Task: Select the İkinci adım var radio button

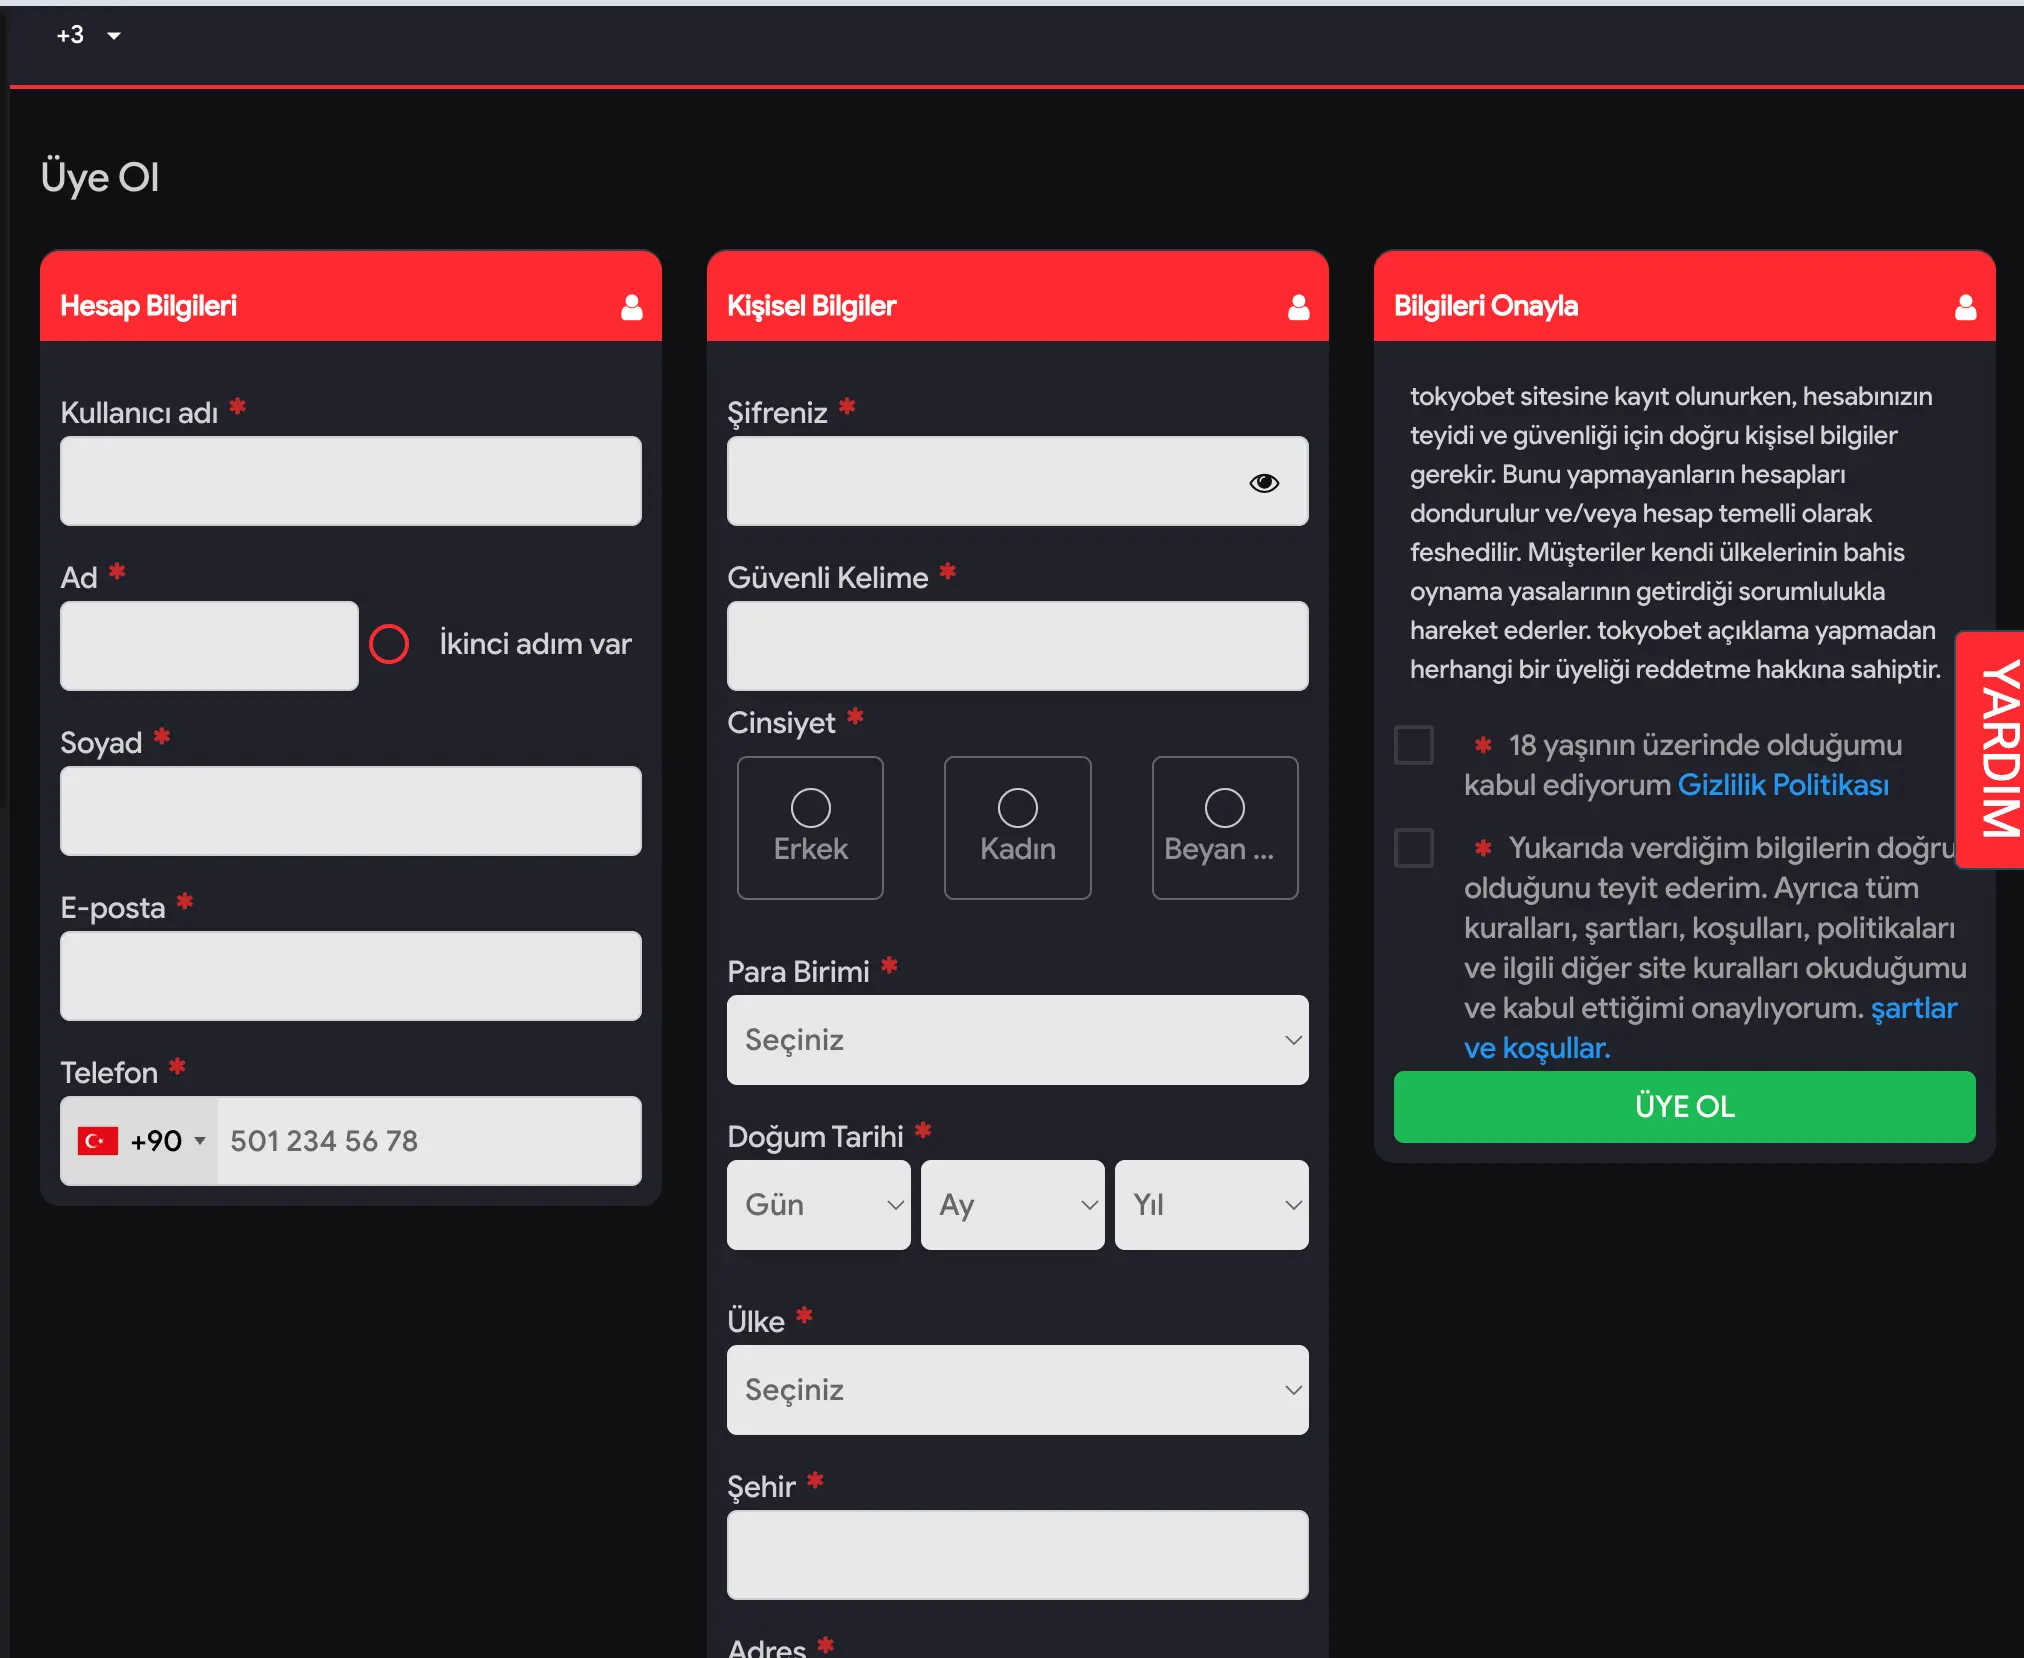Action: (x=389, y=644)
